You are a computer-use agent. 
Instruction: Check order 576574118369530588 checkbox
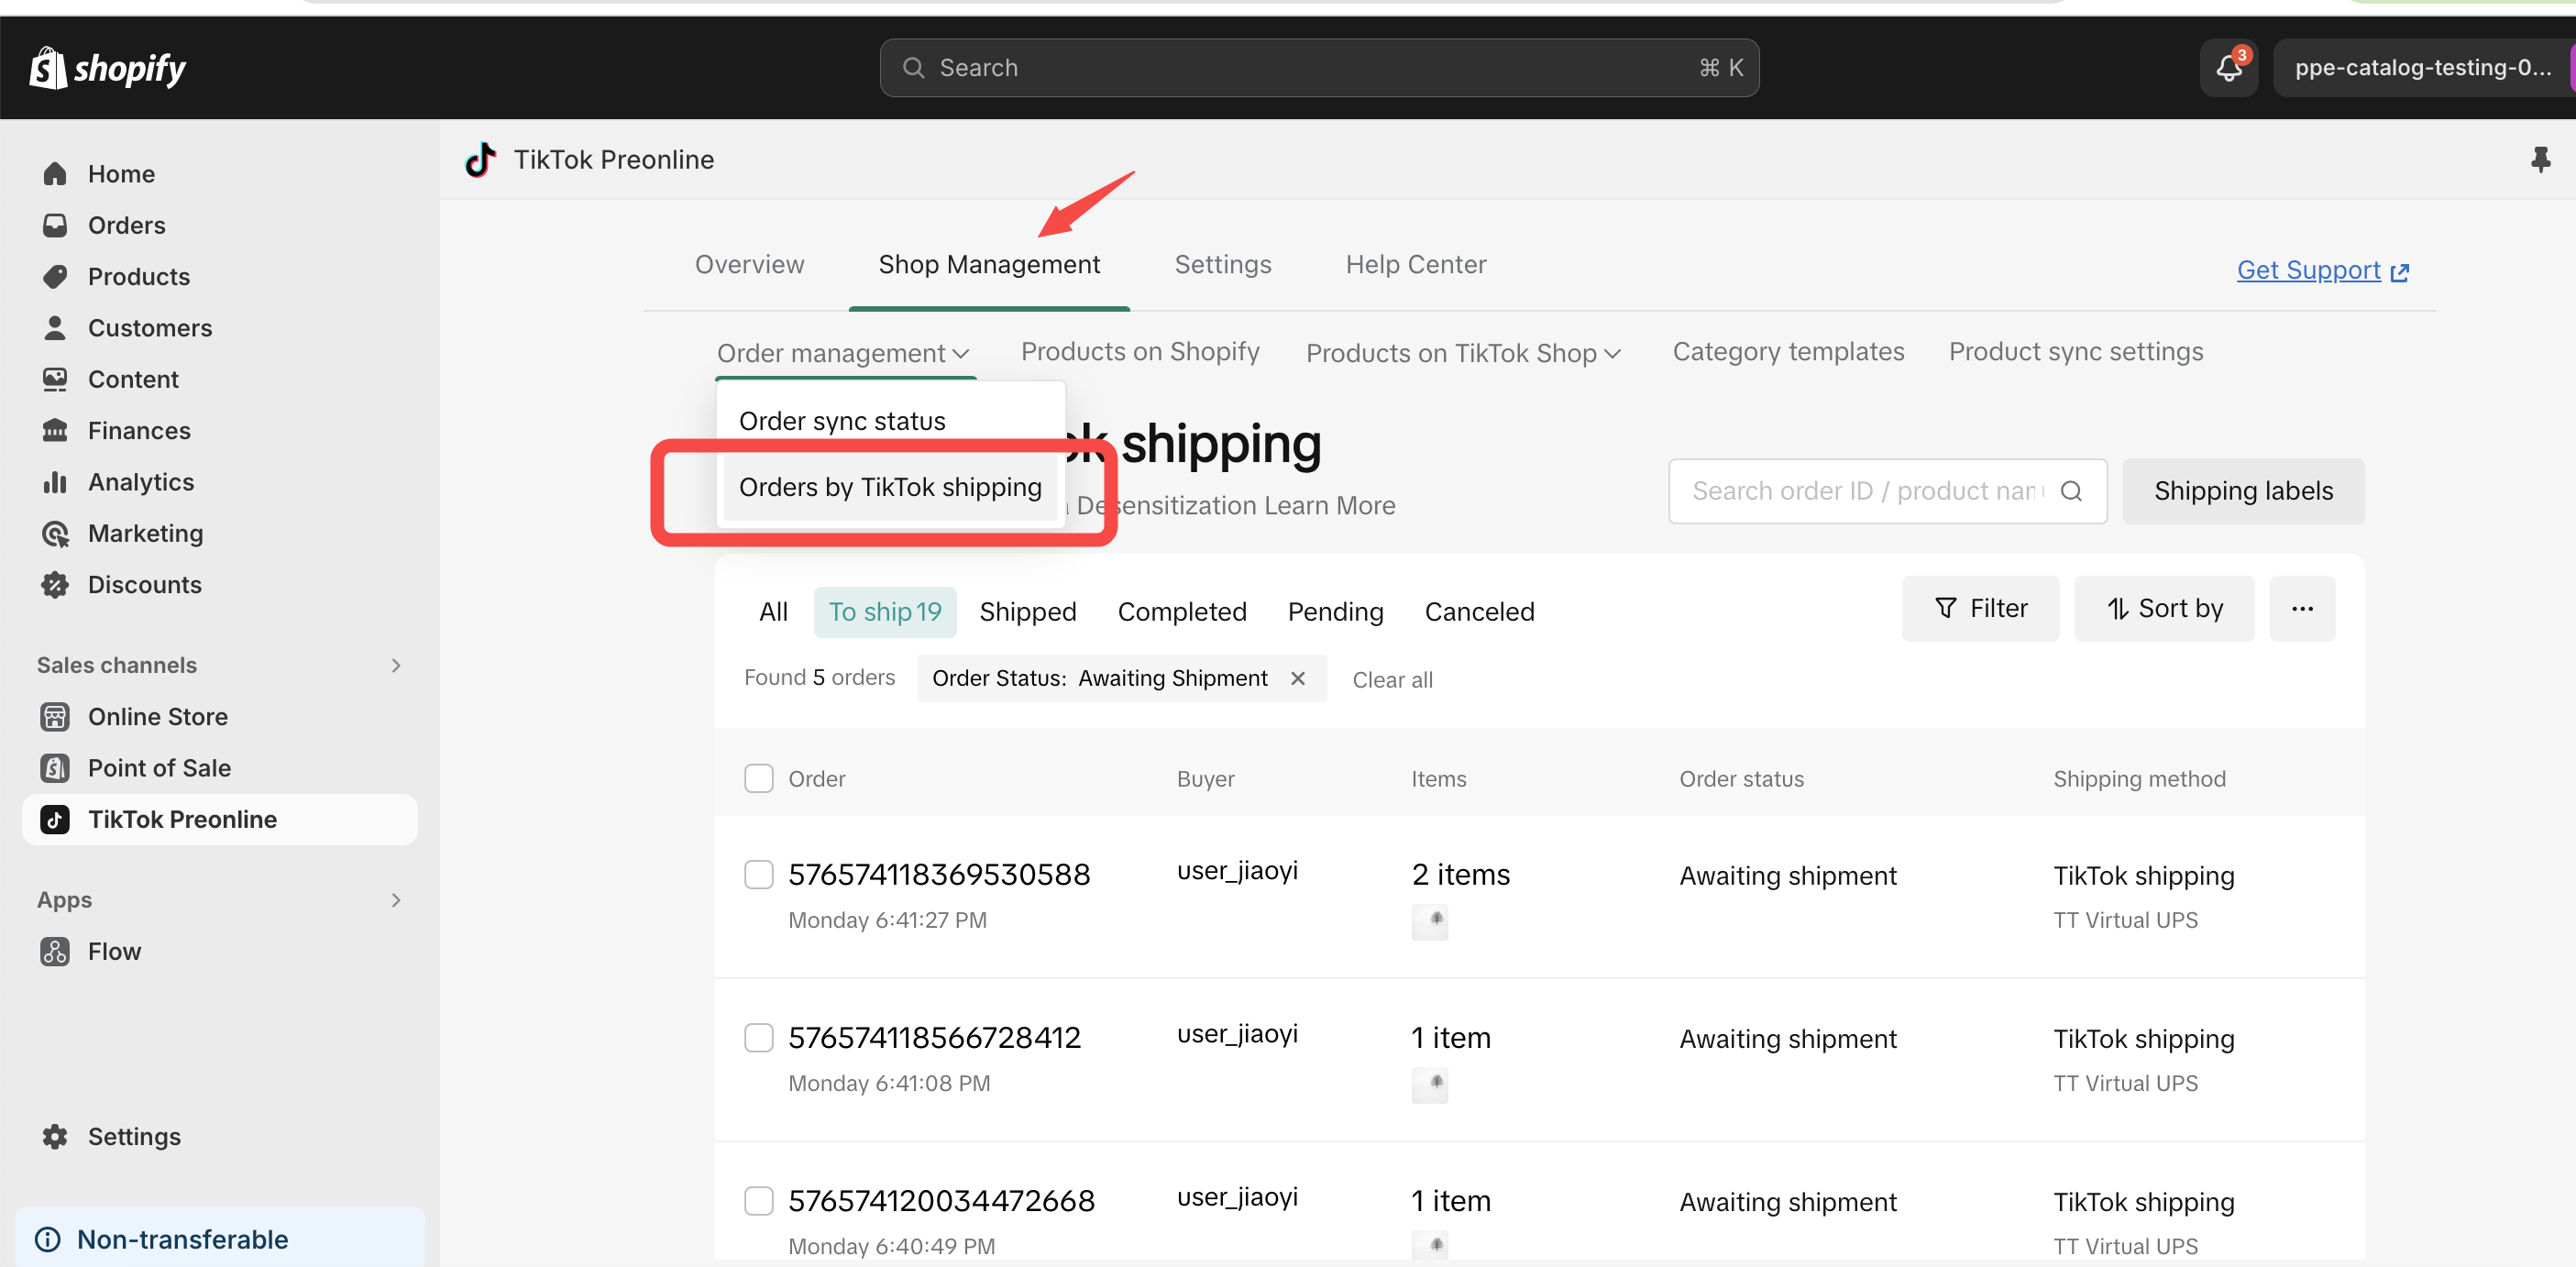[759, 875]
